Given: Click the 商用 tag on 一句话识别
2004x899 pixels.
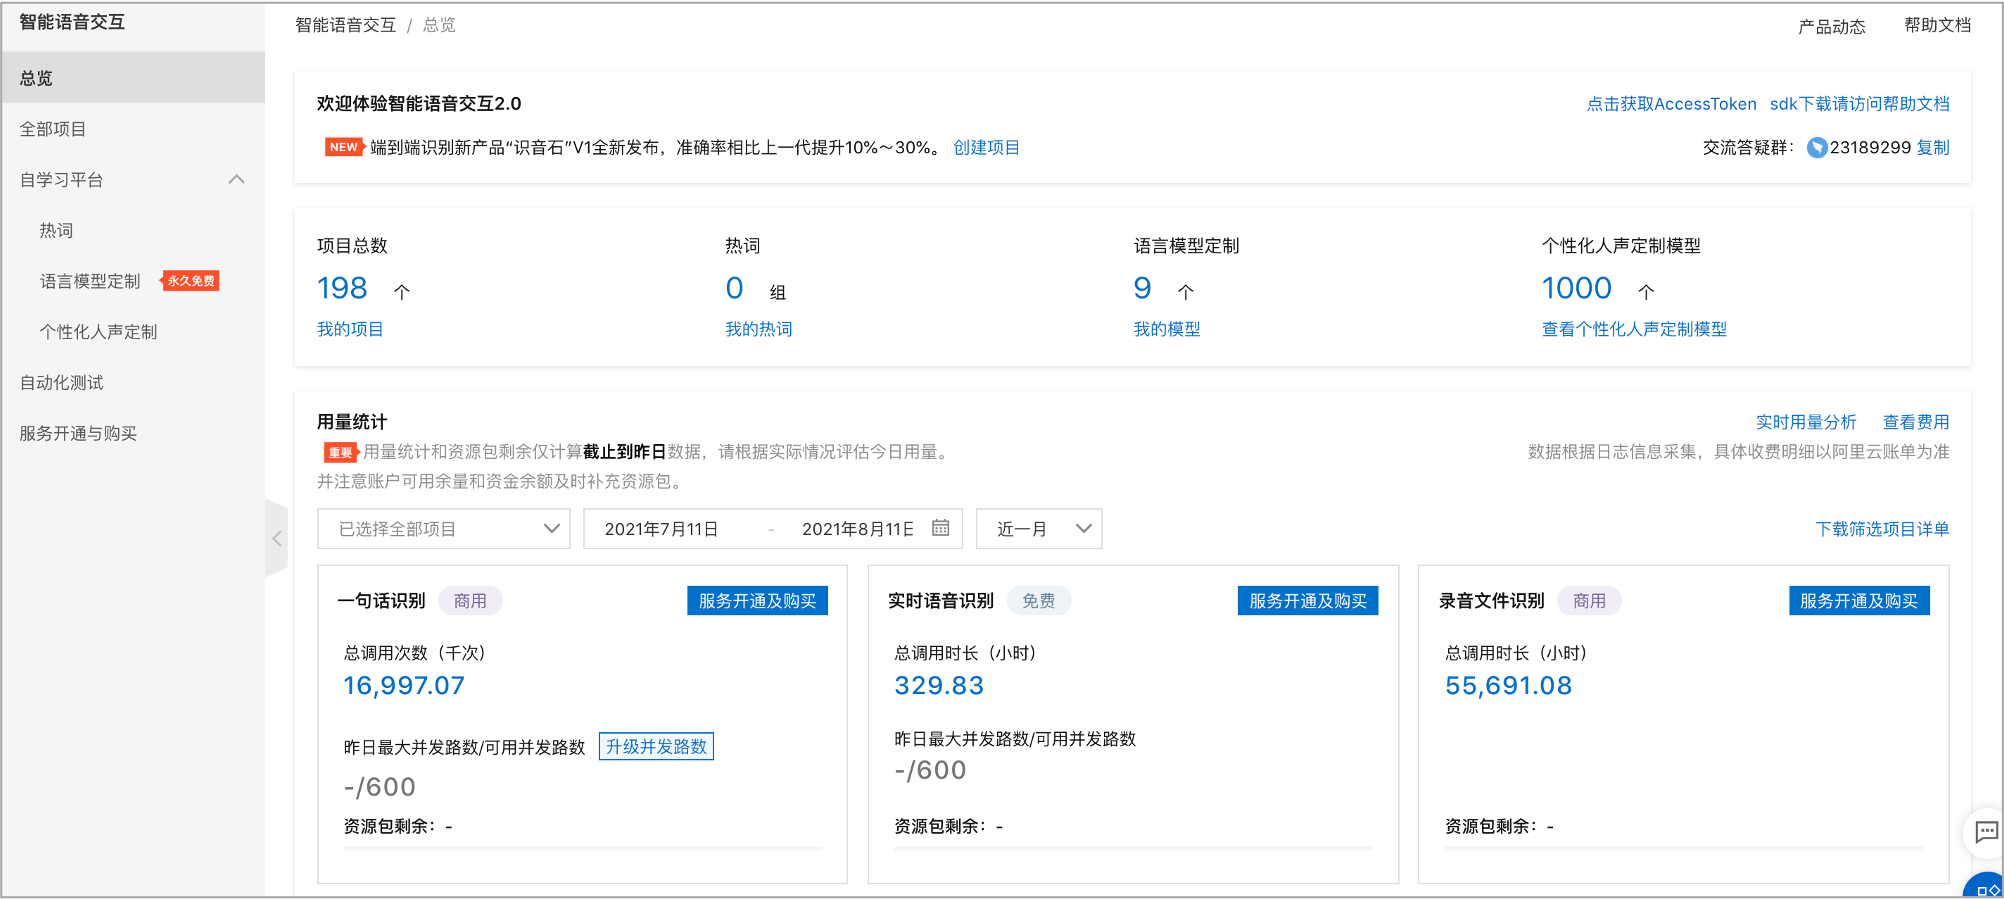Looking at the screenshot, I should point(470,601).
